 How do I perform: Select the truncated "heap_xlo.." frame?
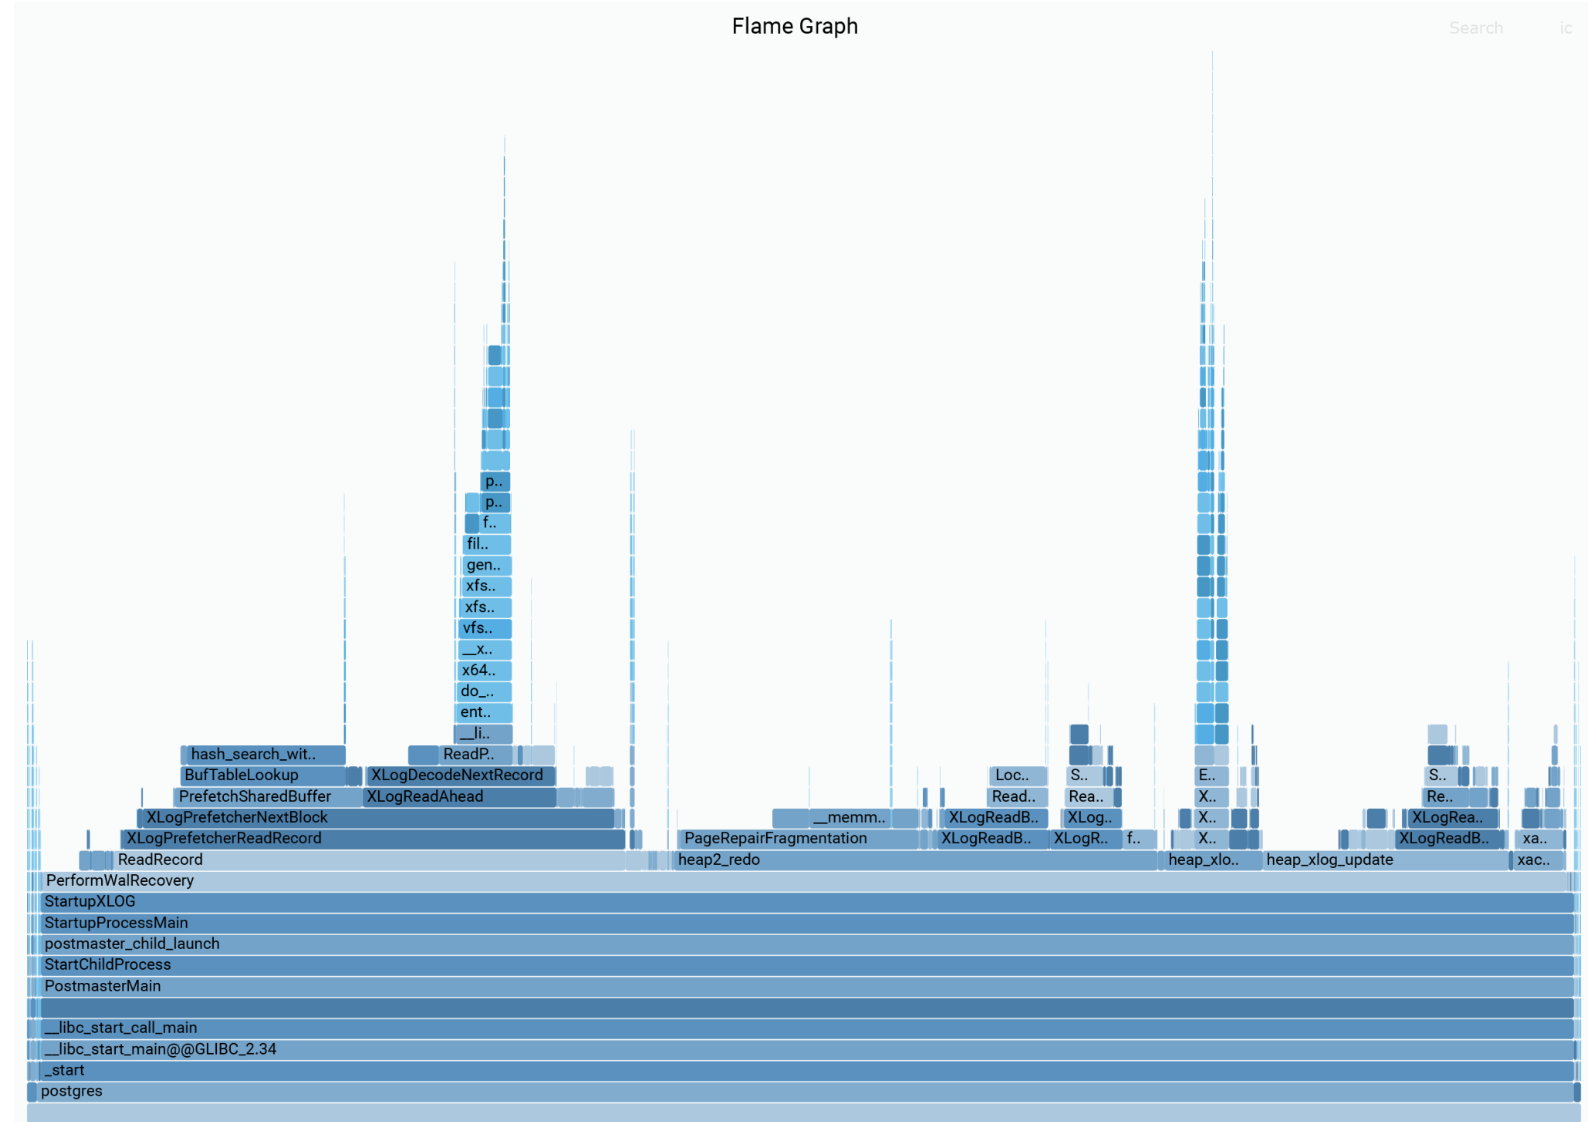point(1212,860)
